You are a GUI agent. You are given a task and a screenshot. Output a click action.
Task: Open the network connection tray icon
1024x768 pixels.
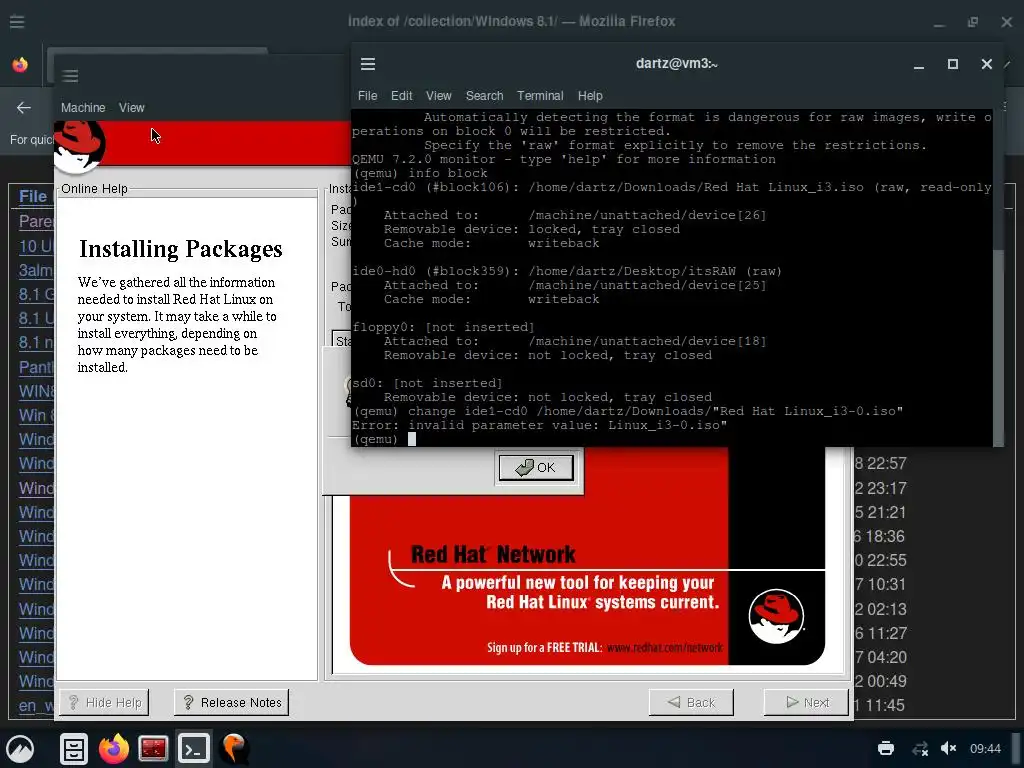(x=920, y=748)
